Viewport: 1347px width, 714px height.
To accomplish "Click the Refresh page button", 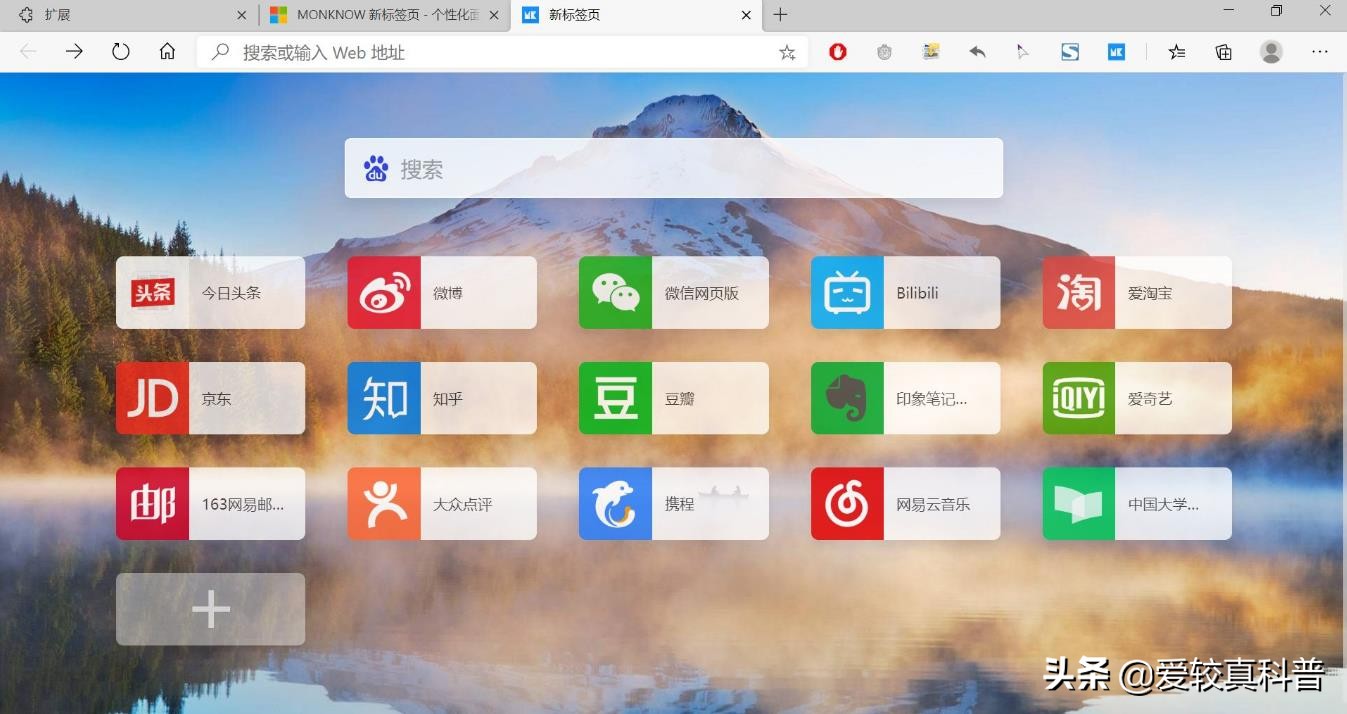I will click(x=121, y=51).
